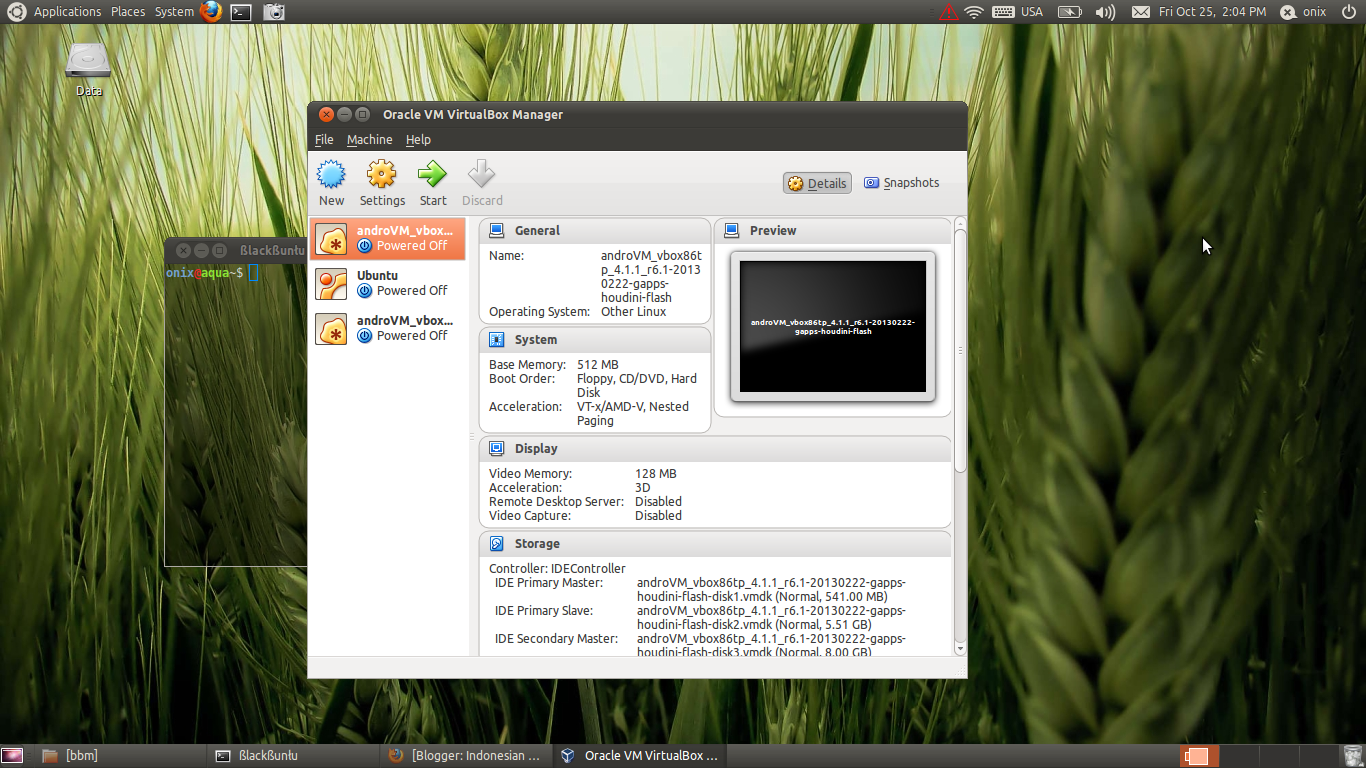Screen dimensions: 1366x768
Task: Switch to Snapshots view button
Action: click(902, 183)
